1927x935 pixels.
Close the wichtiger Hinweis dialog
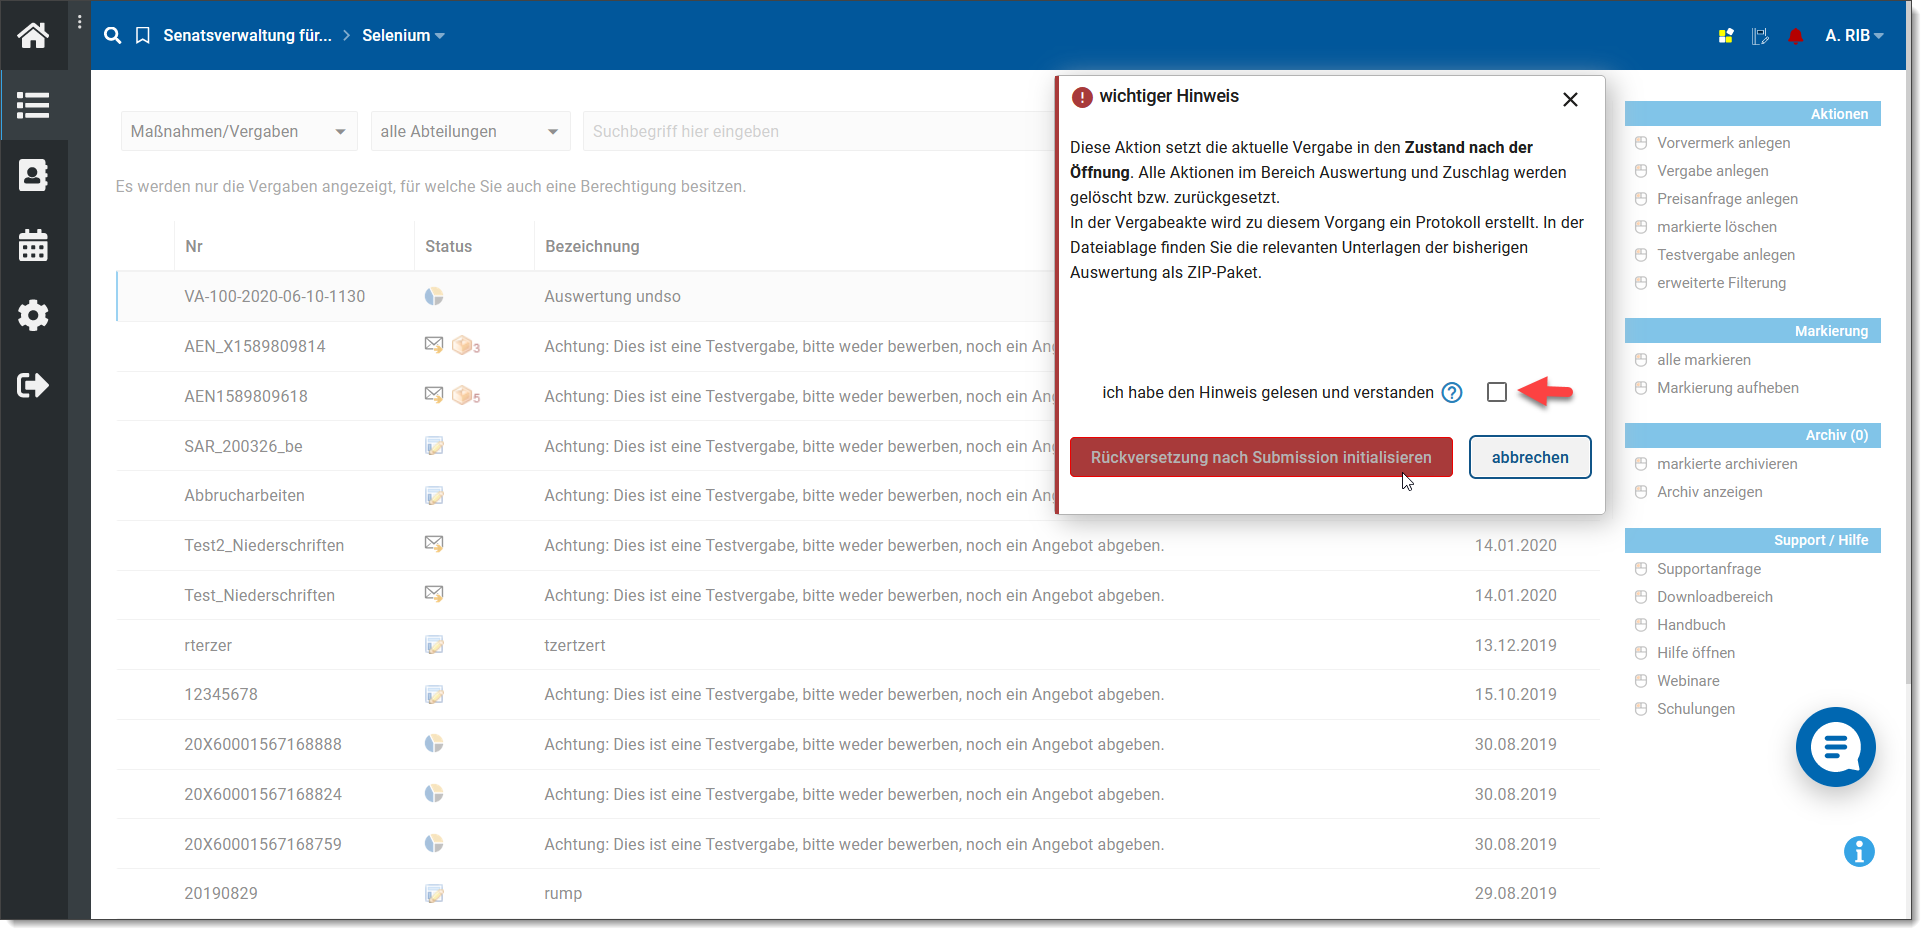1570,99
